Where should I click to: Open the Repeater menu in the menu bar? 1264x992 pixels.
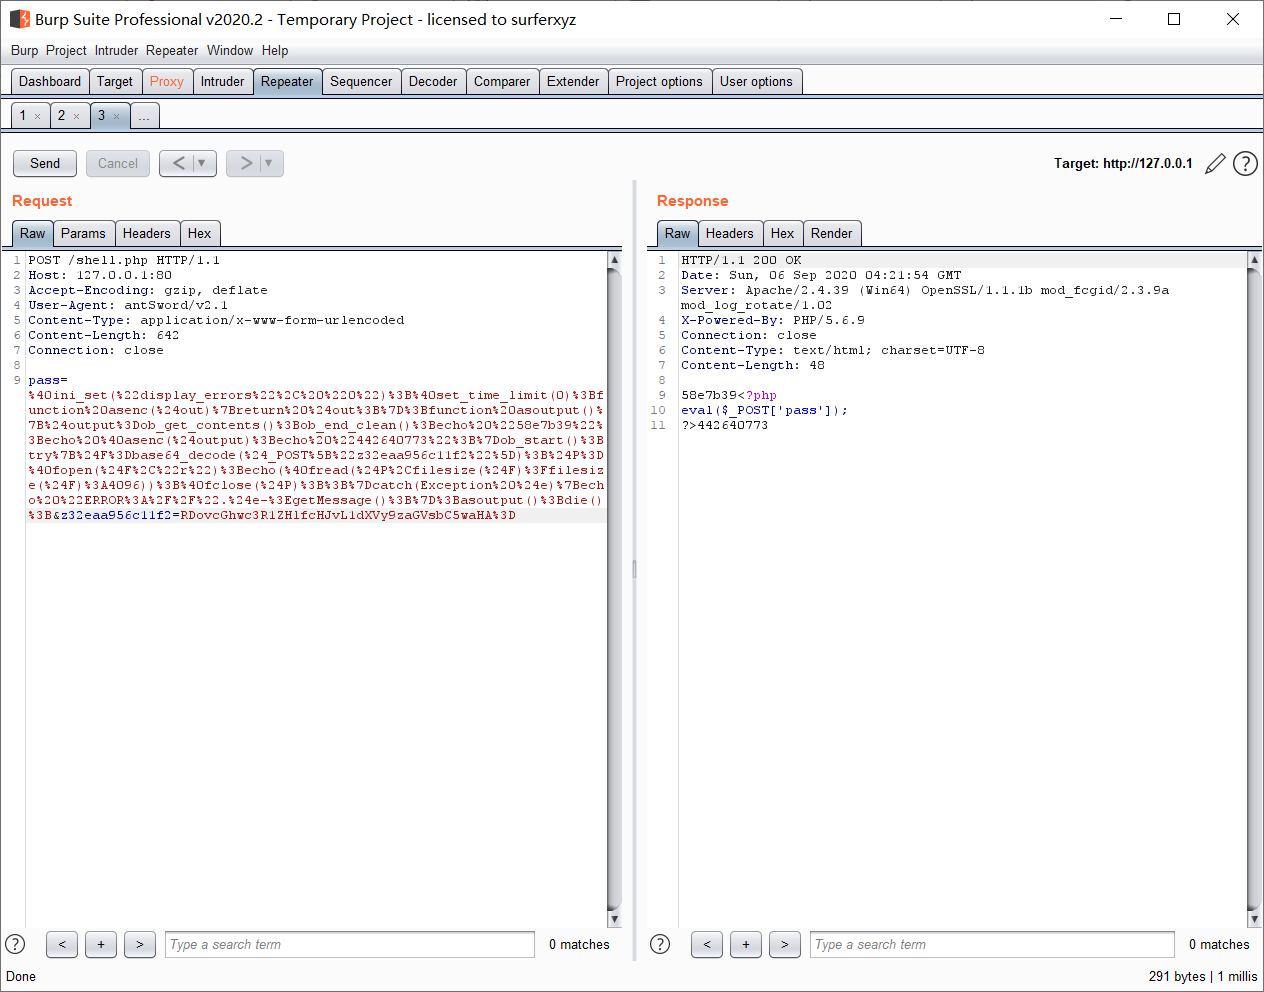point(172,50)
